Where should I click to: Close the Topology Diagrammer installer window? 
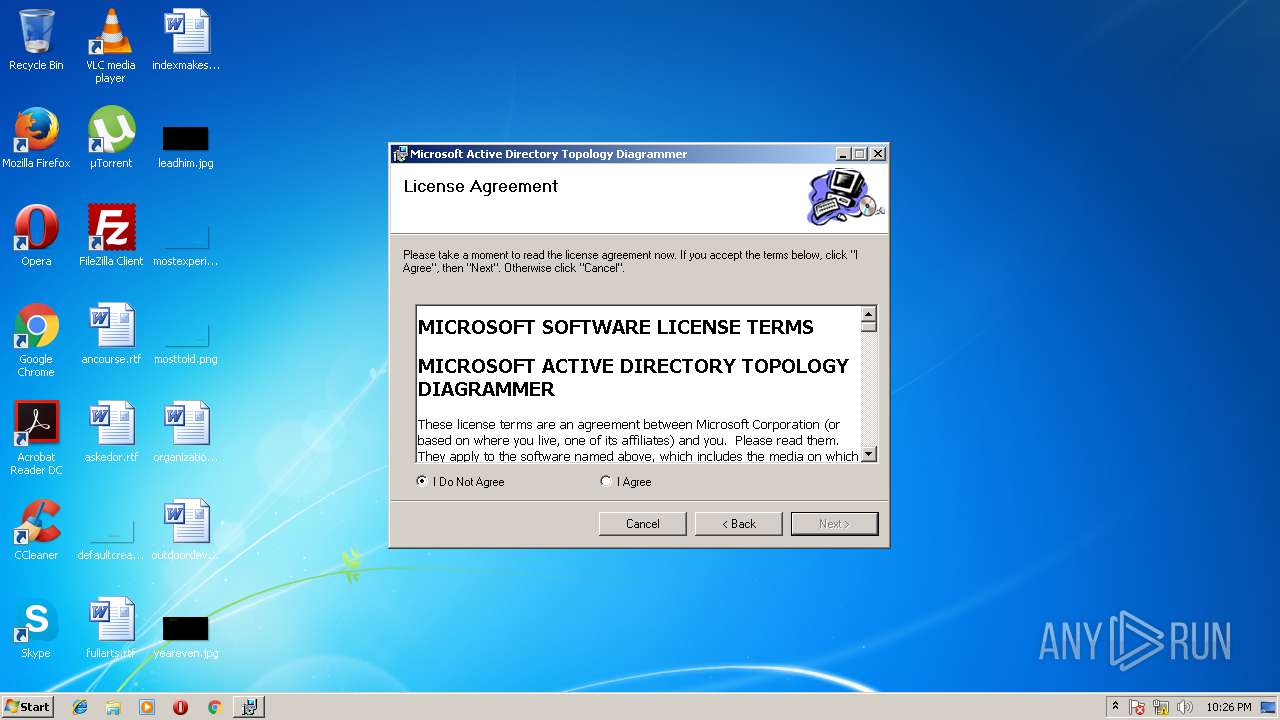click(x=877, y=154)
